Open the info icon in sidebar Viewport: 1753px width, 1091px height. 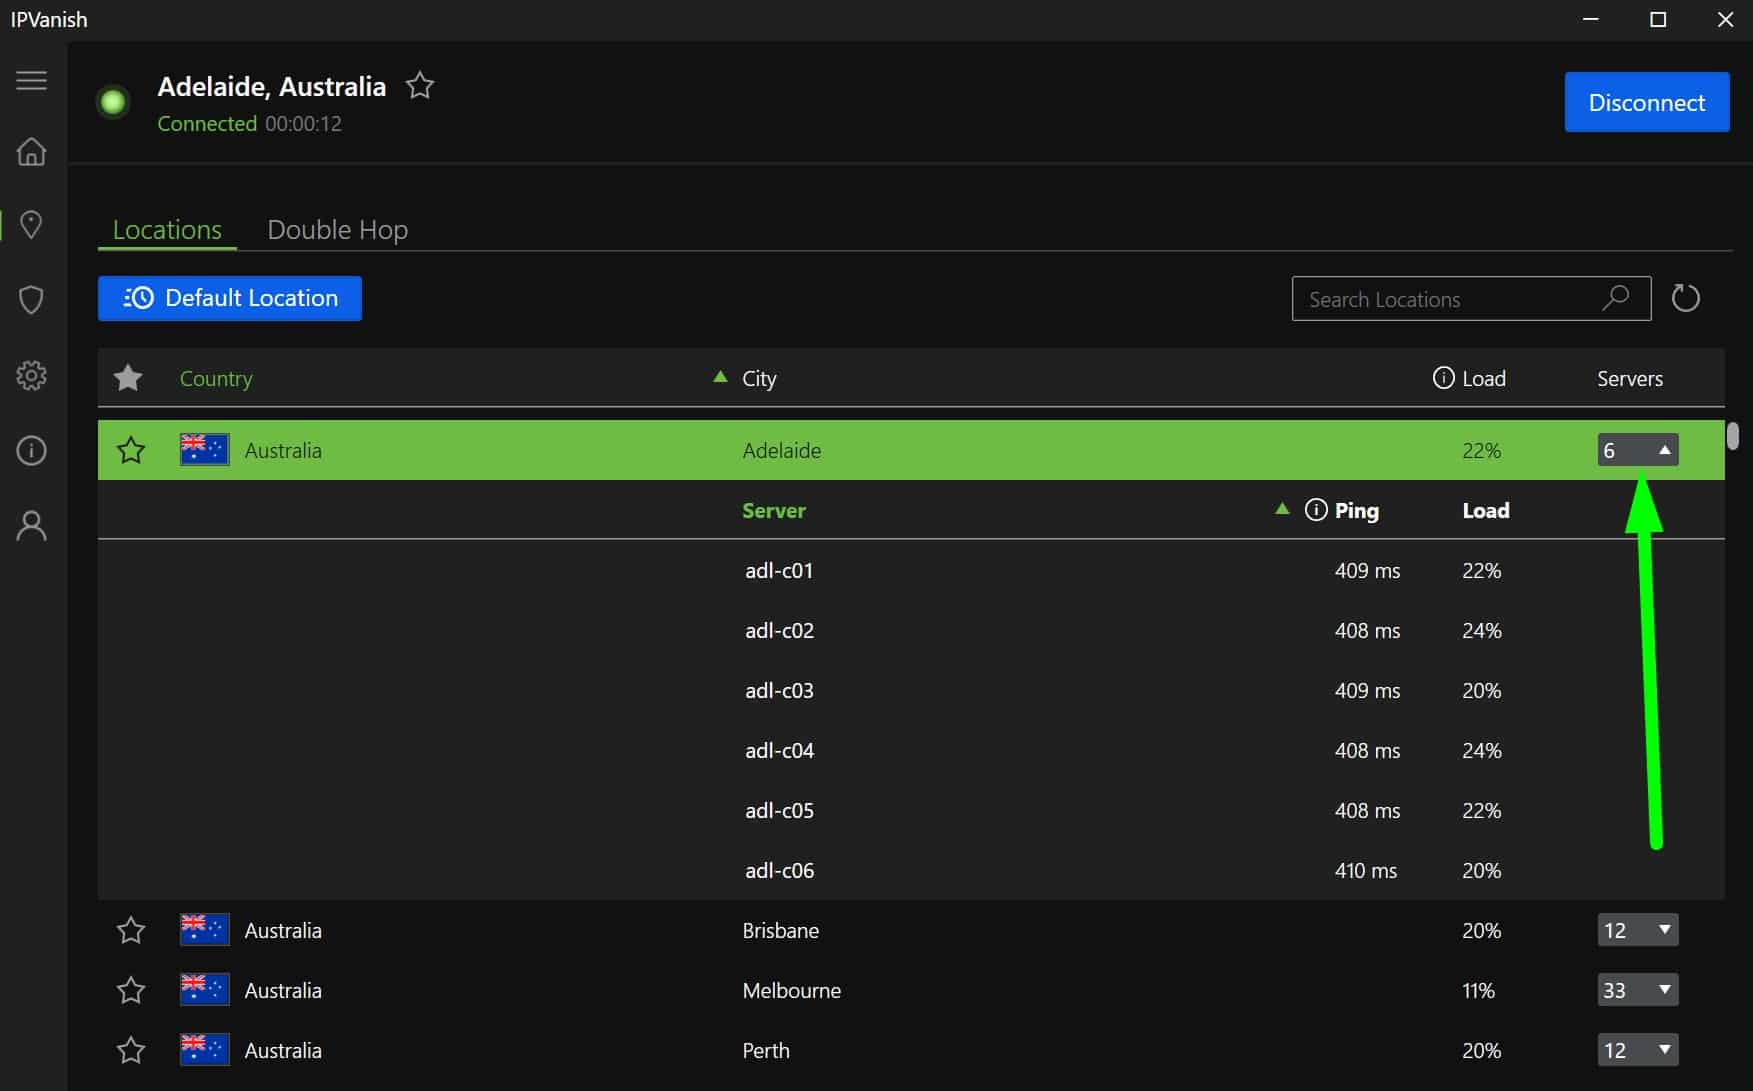(x=32, y=451)
